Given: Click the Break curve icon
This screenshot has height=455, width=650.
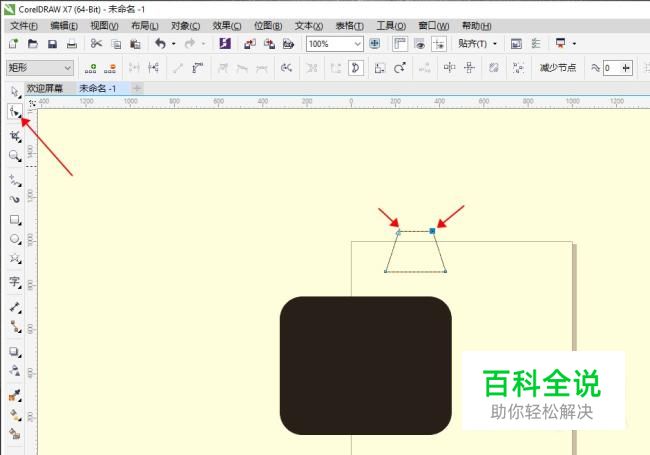Looking at the screenshot, I should [x=153, y=68].
